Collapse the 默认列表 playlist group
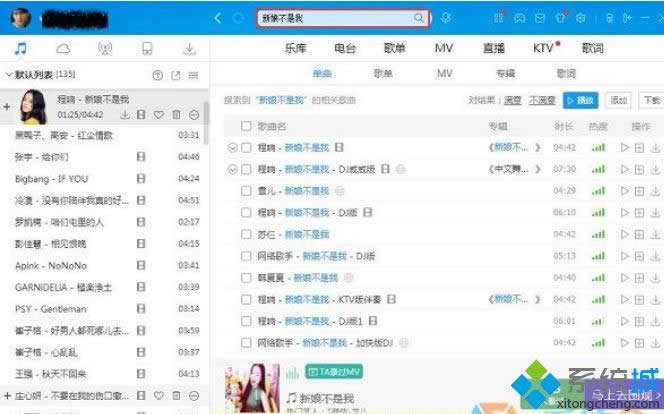This screenshot has height=414, width=664. (9, 75)
